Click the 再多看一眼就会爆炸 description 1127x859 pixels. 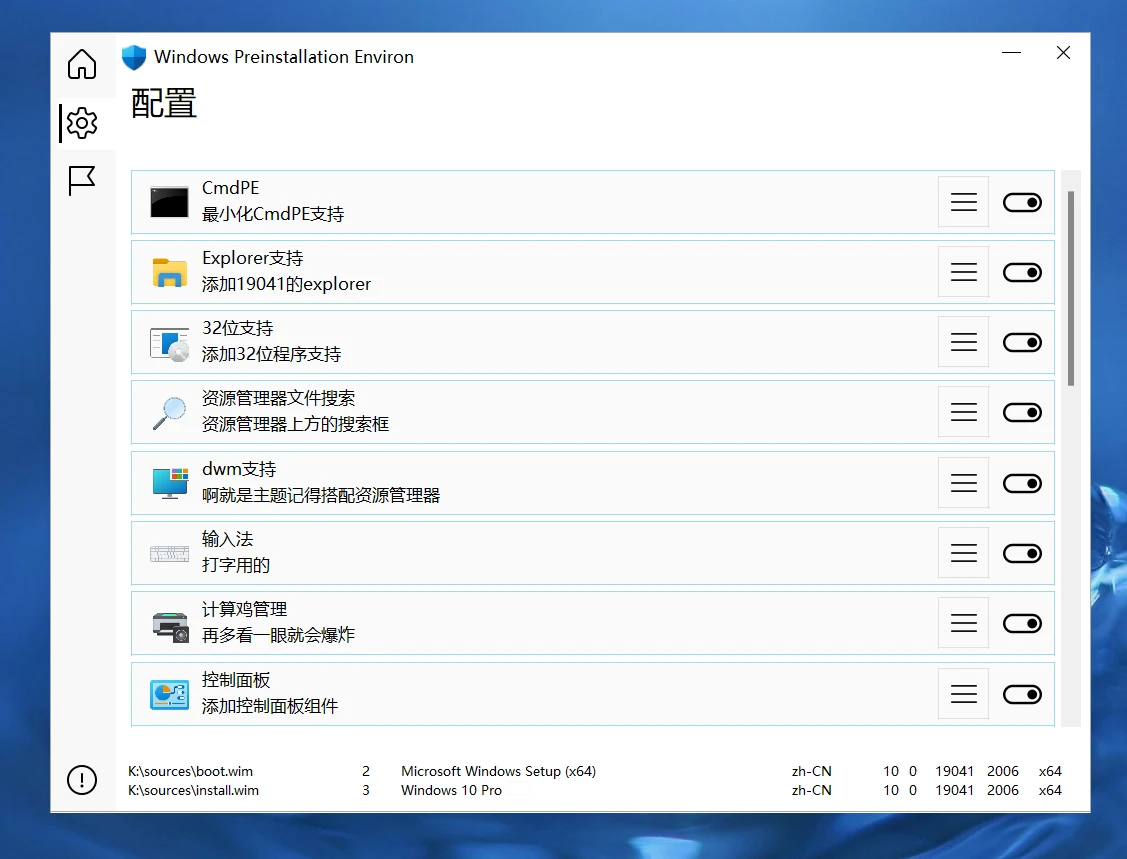click(x=278, y=635)
